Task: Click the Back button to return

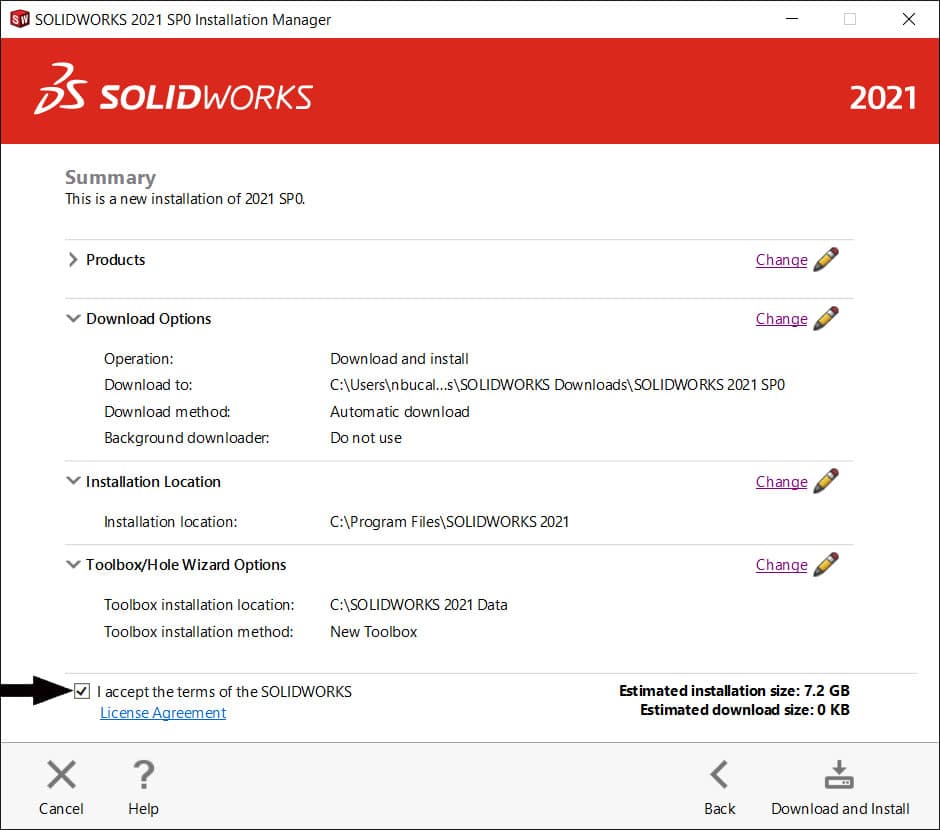Action: 719,785
